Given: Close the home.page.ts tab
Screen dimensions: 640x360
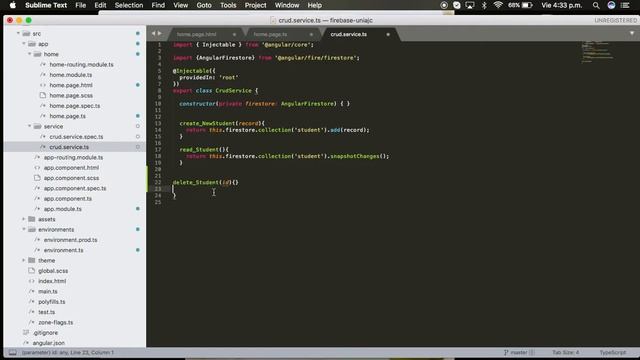Looking at the screenshot, I should tap(311, 34).
